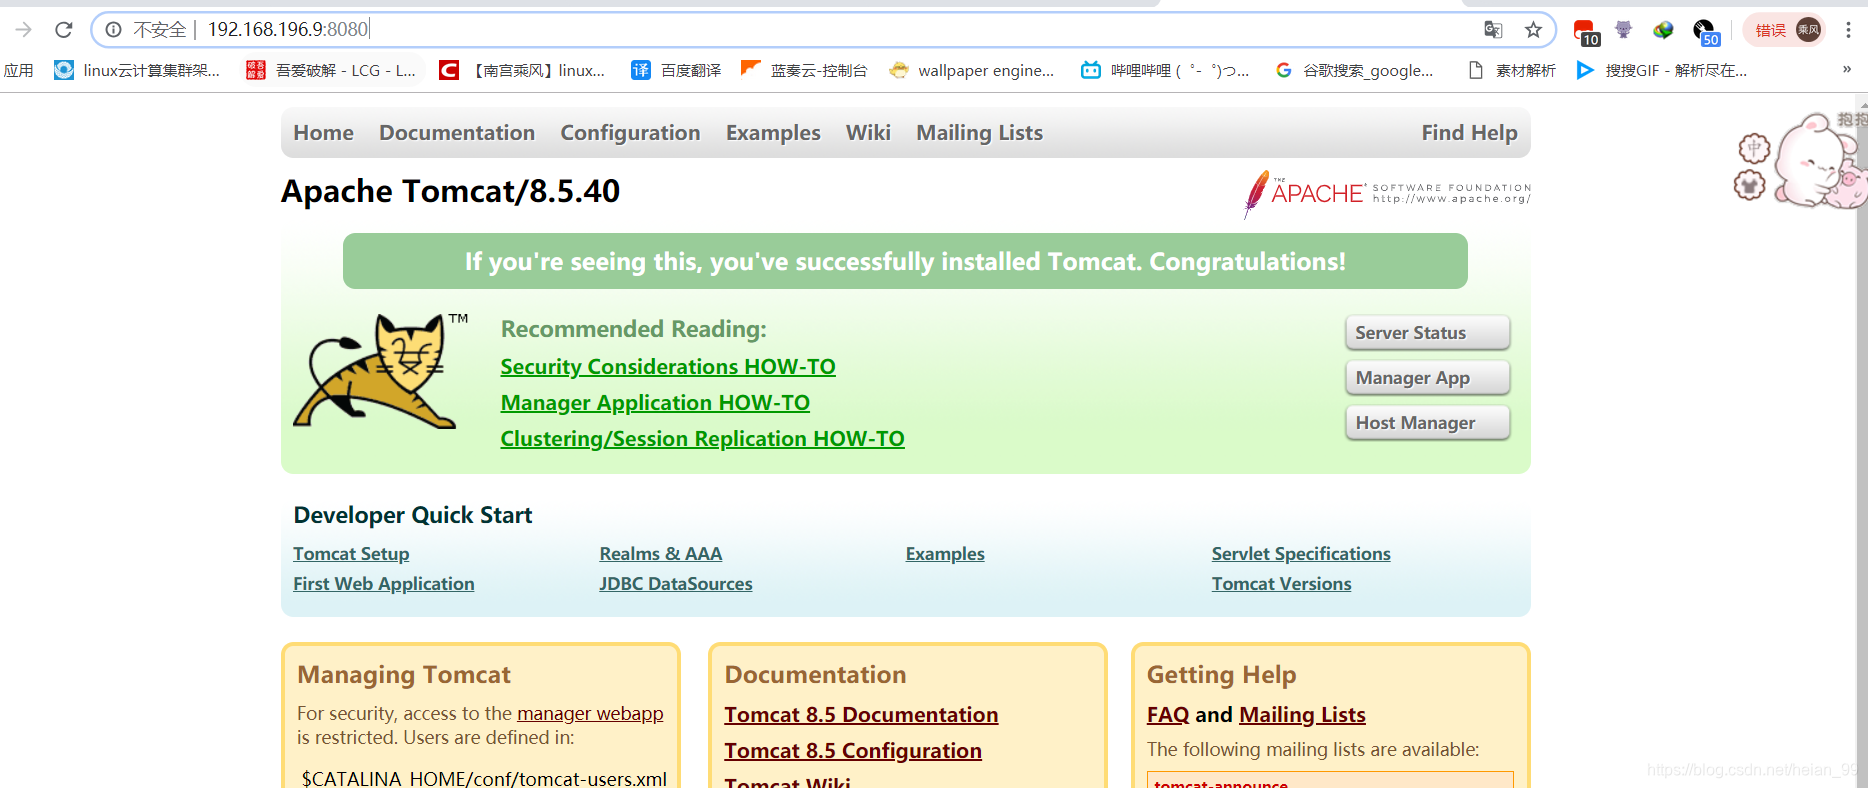Click the Manager App button
1868x788 pixels.
(x=1427, y=378)
